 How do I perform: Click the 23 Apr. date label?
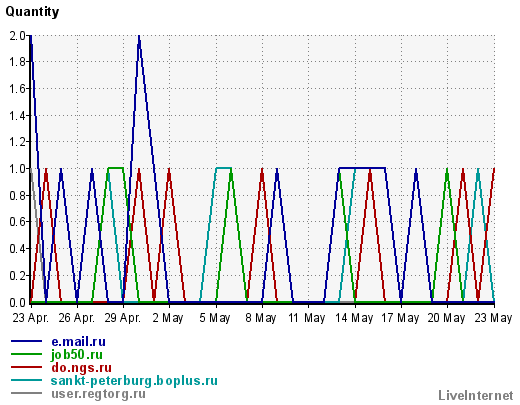31,318
